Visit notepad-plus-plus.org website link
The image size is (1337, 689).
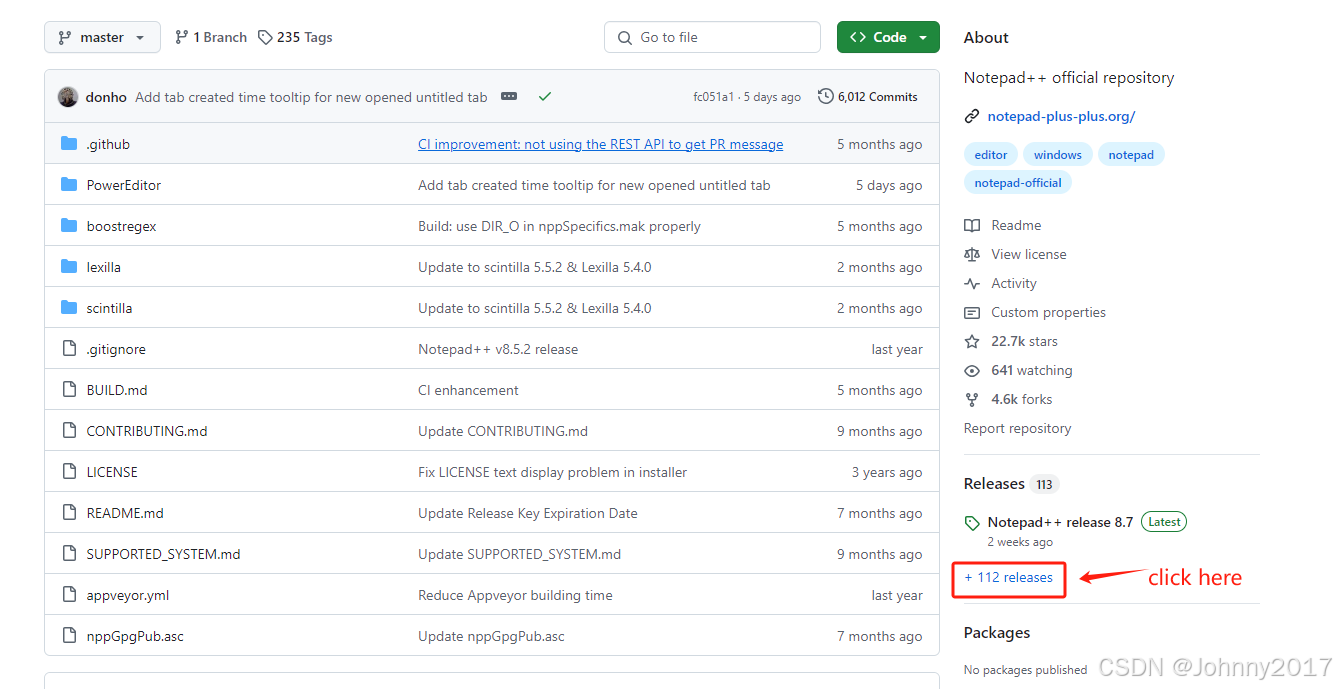click(1061, 116)
